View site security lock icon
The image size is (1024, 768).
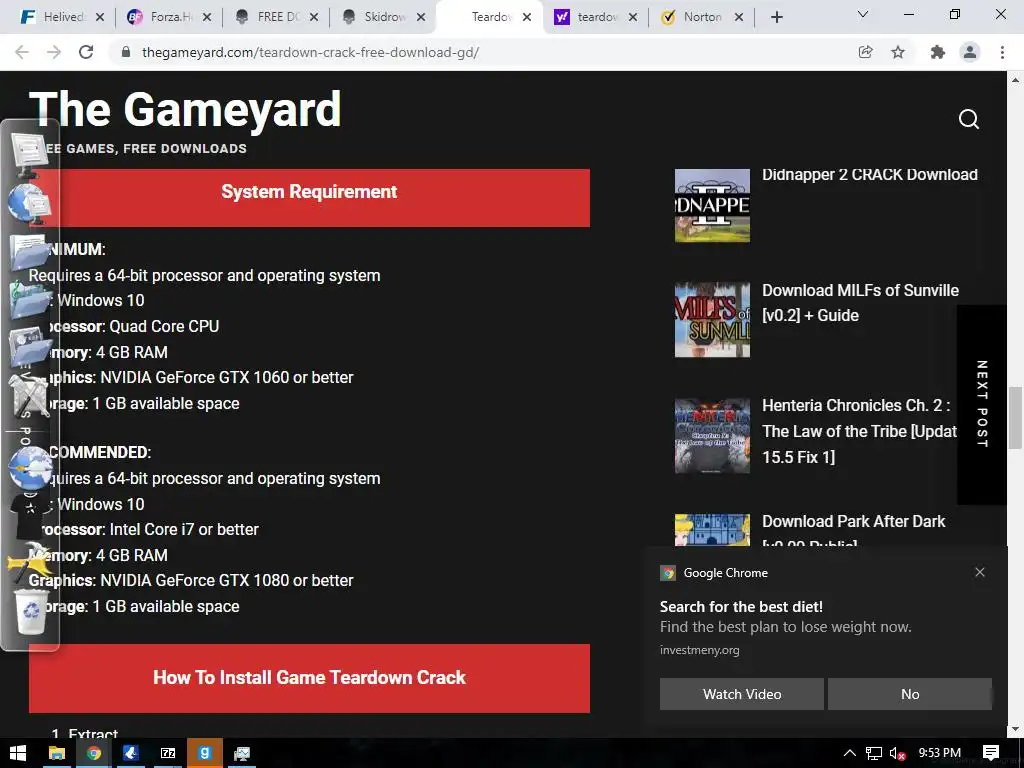[126, 52]
